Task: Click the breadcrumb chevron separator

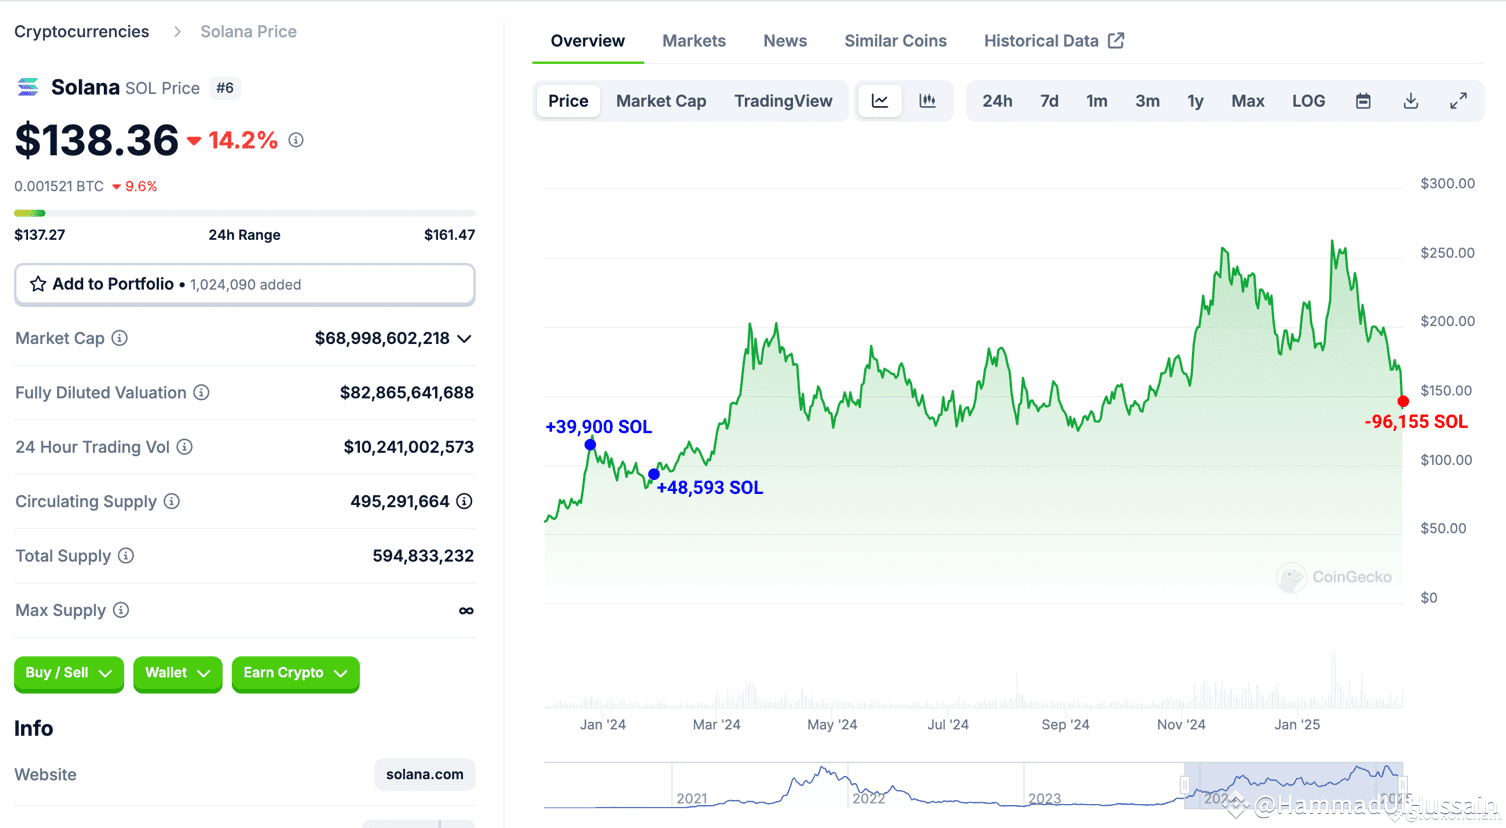Action: (177, 32)
